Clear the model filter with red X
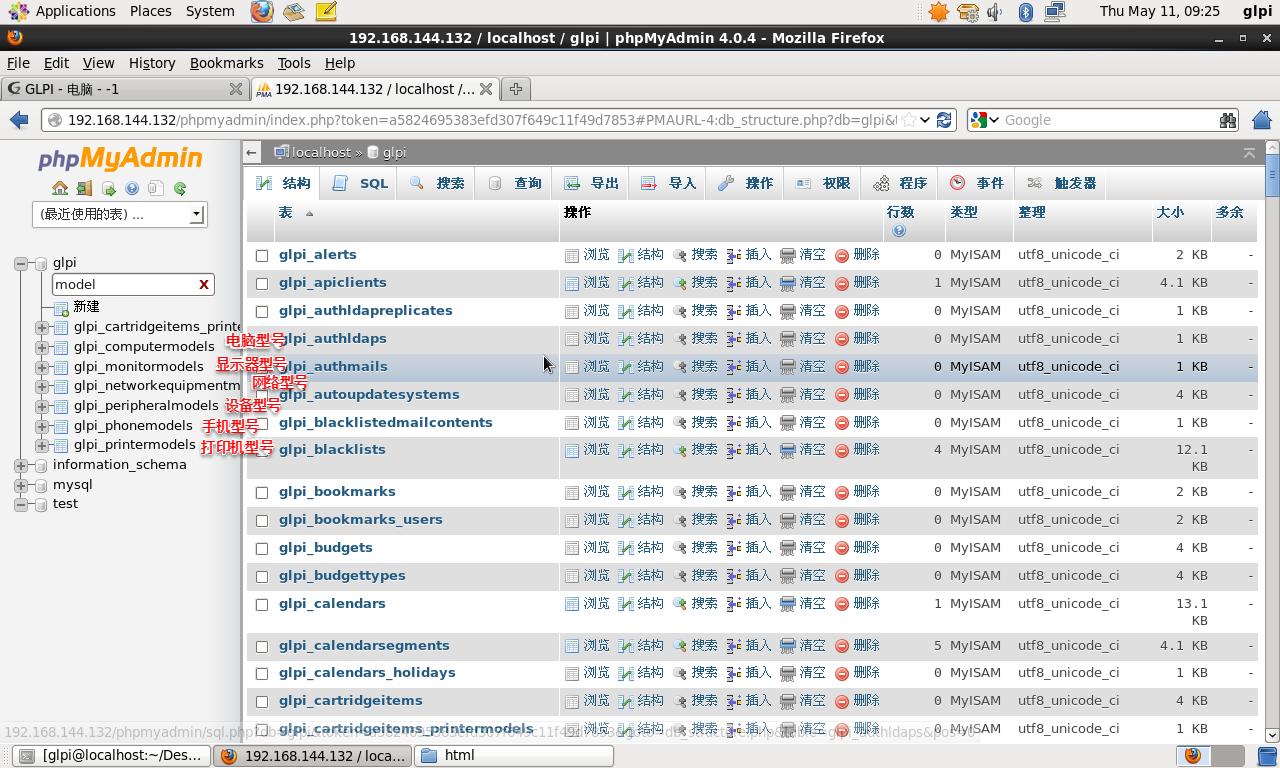Image resolution: width=1280 pixels, height=768 pixels. (x=204, y=284)
